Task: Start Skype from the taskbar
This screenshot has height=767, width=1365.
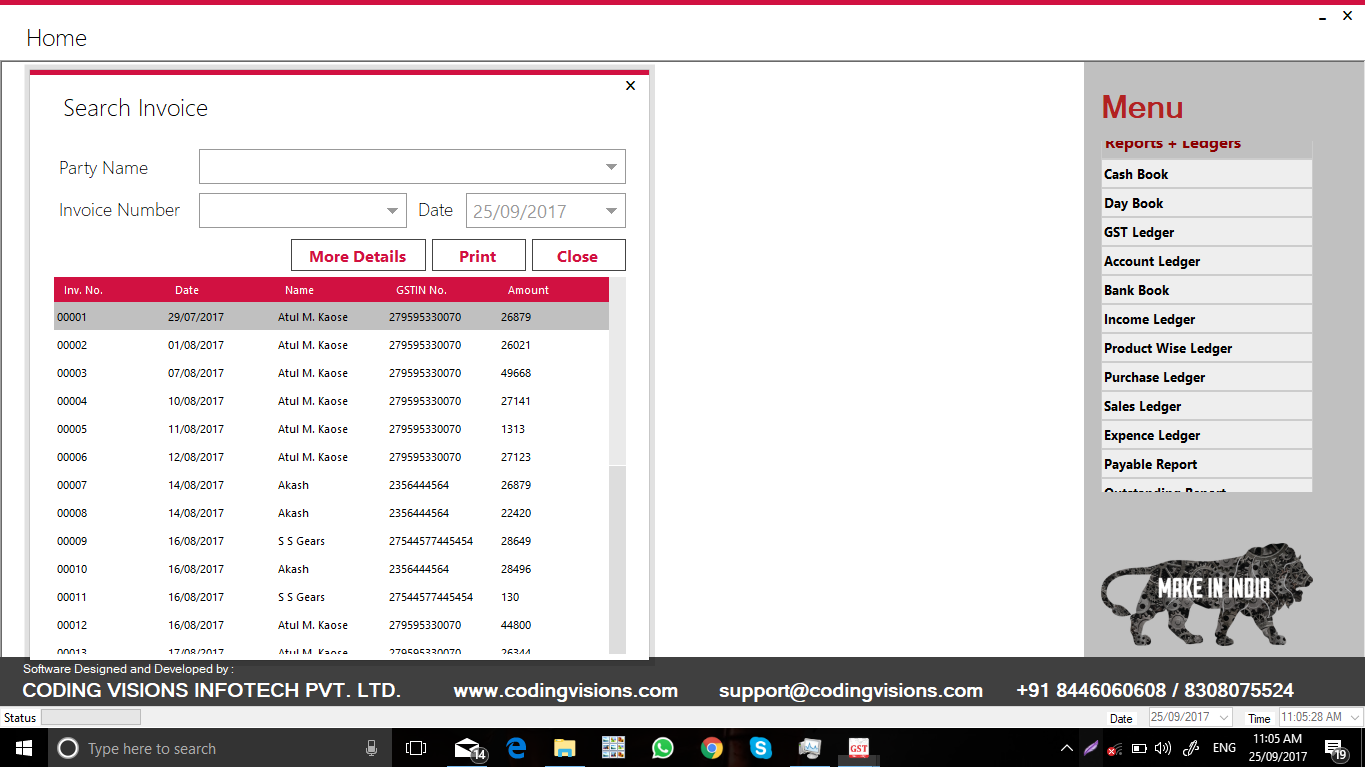Action: click(760, 748)
